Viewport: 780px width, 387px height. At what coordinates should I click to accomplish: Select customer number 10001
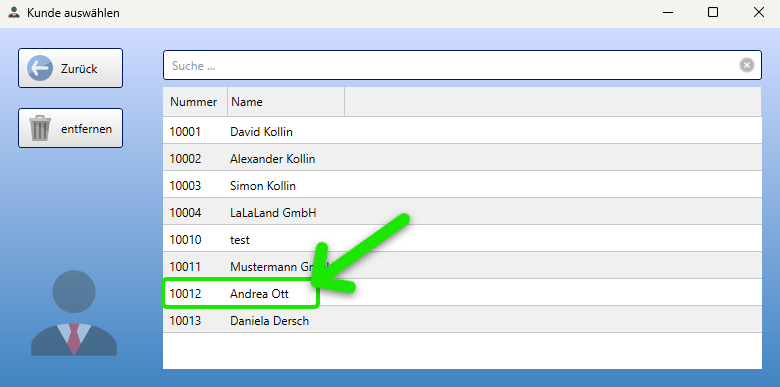tap(185, 132)
